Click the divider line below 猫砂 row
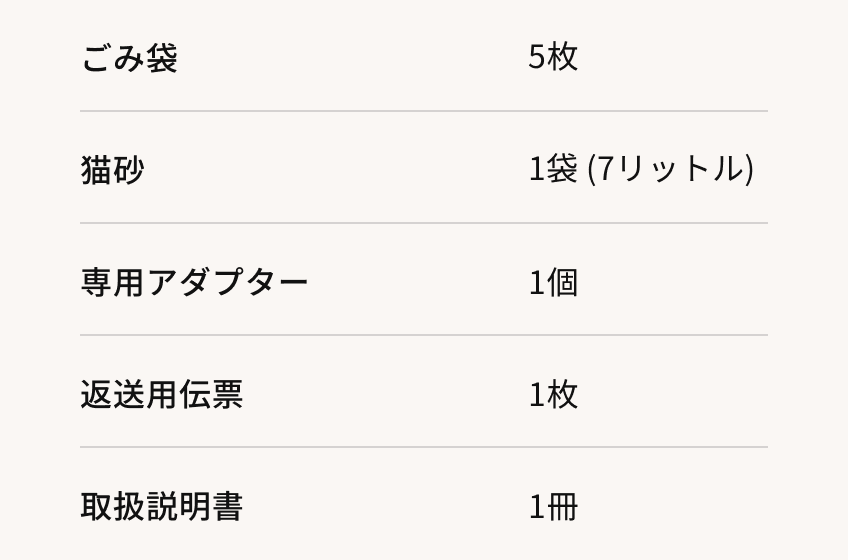 (x=424, y=223)
